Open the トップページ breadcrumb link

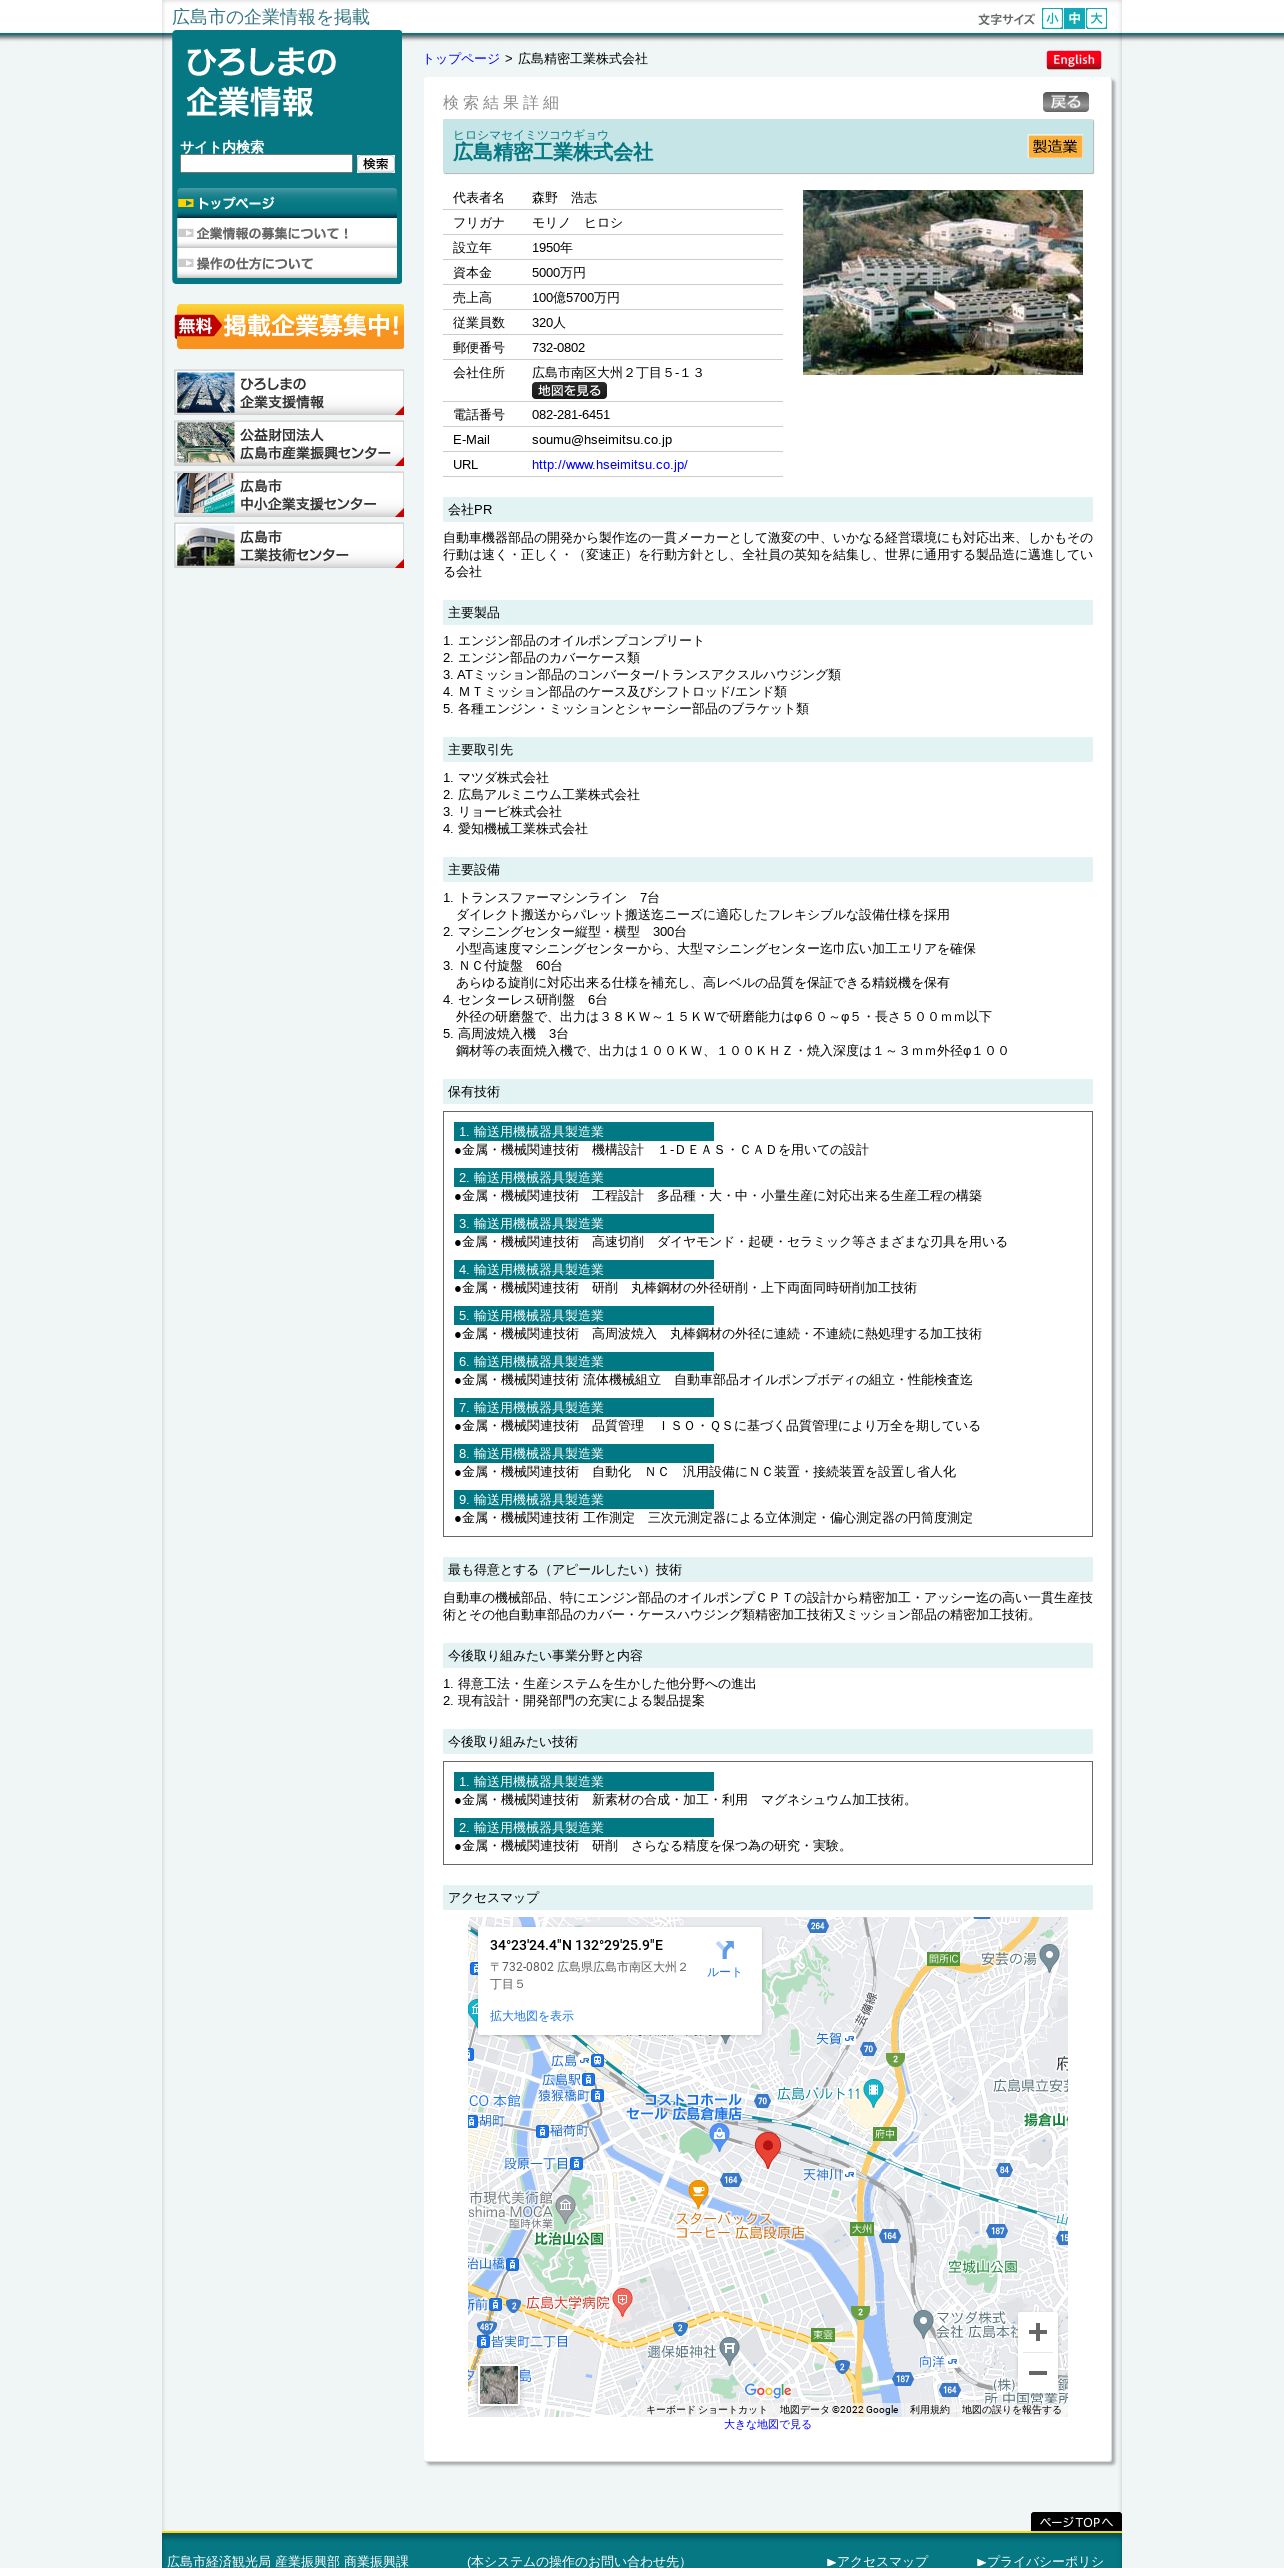point(461,59)
